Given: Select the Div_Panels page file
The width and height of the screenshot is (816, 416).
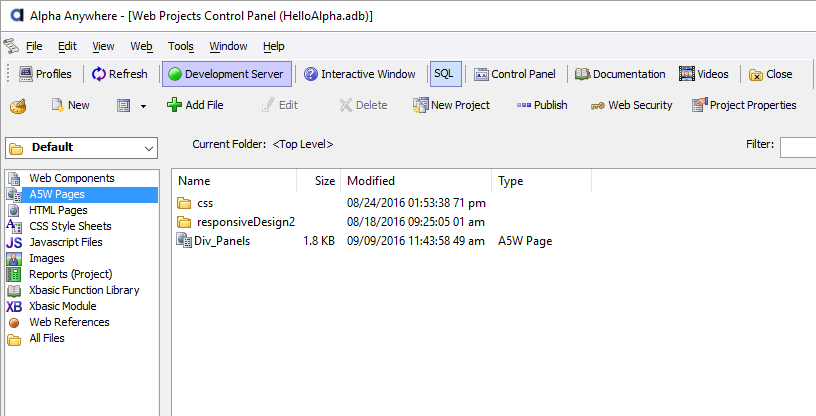Looking at the screenshot, I should [x=213, y=241].
